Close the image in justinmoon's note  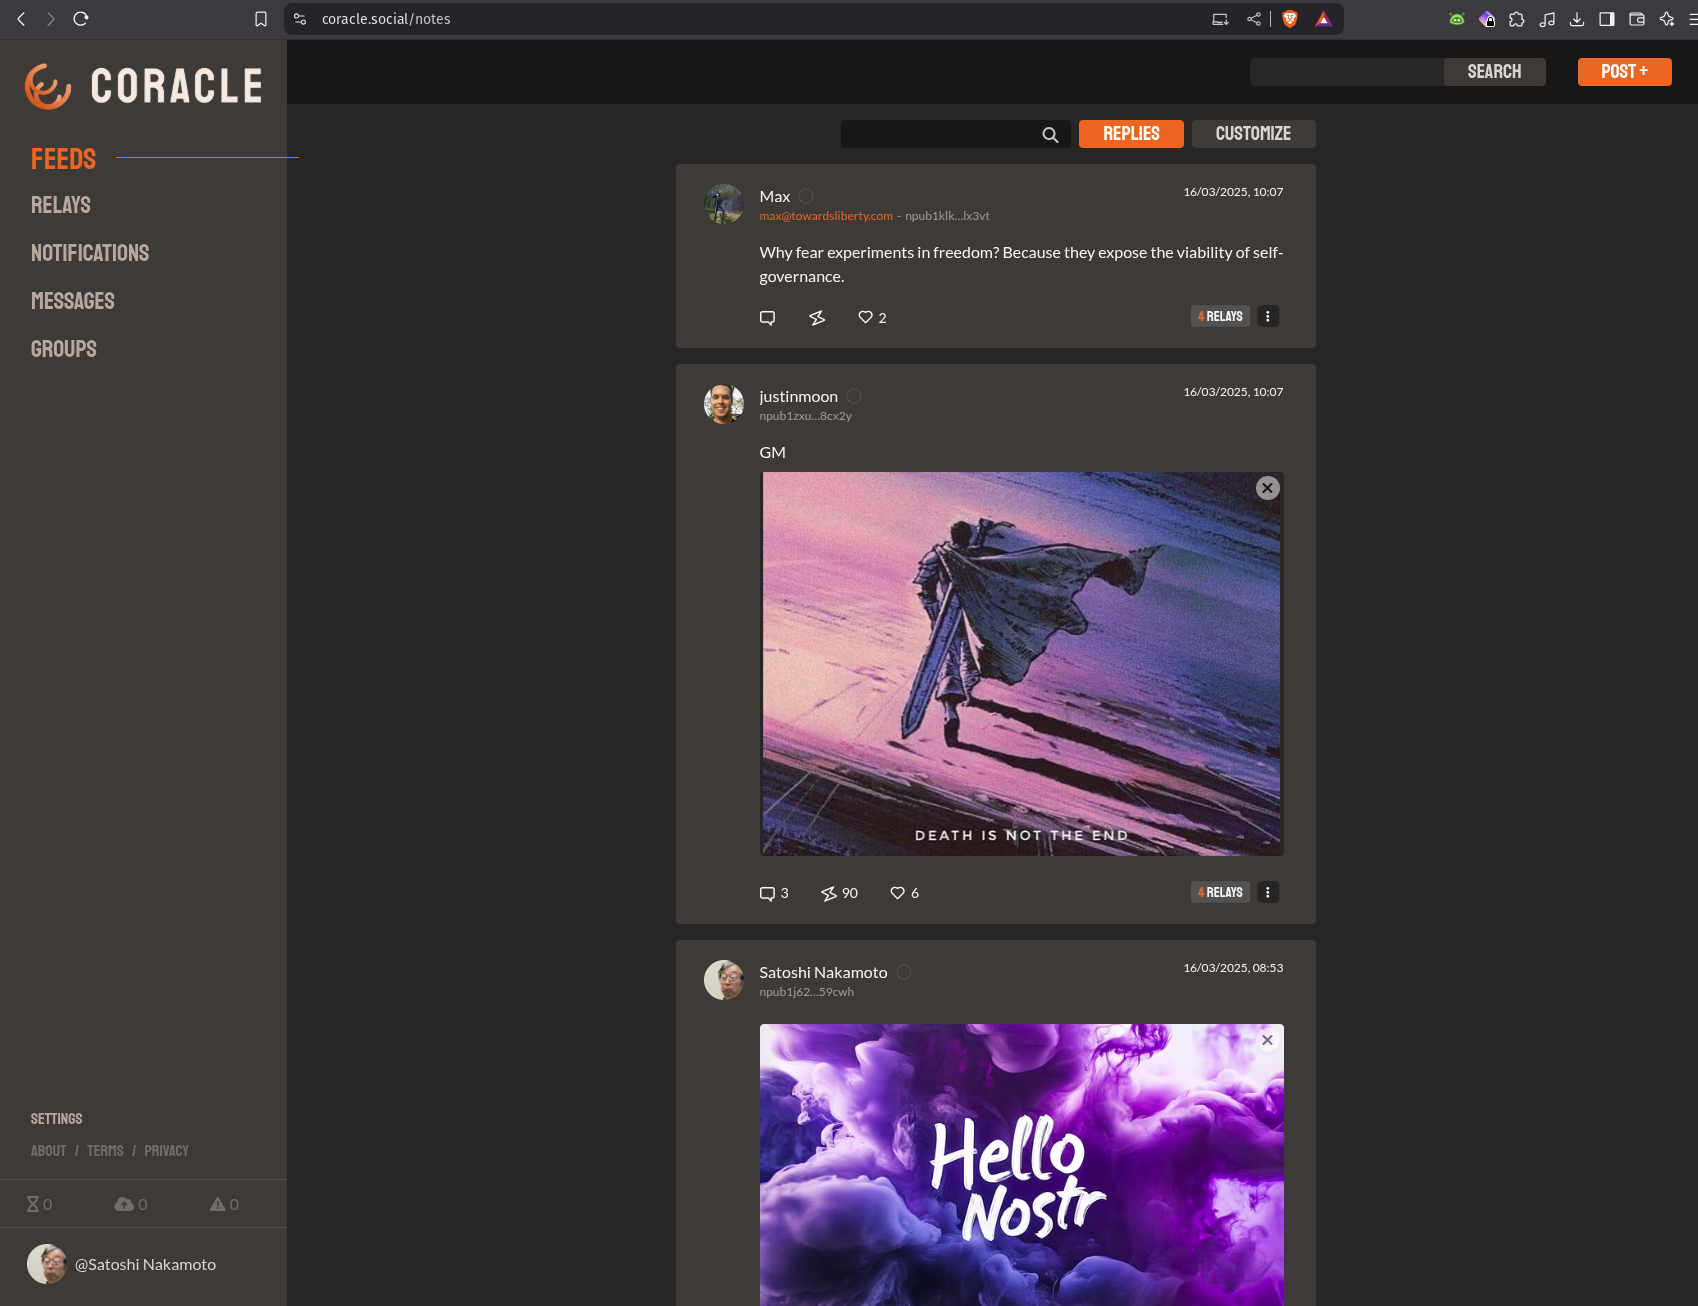pos(1267,488)
